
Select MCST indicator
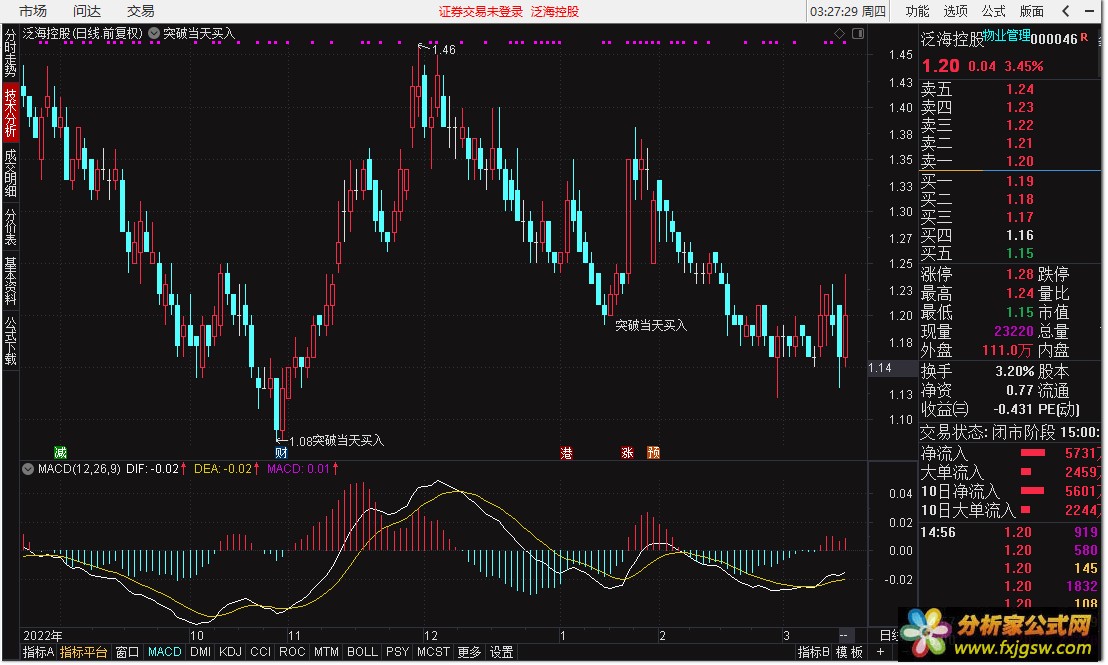pyautogui.click(x=433, y=652)
